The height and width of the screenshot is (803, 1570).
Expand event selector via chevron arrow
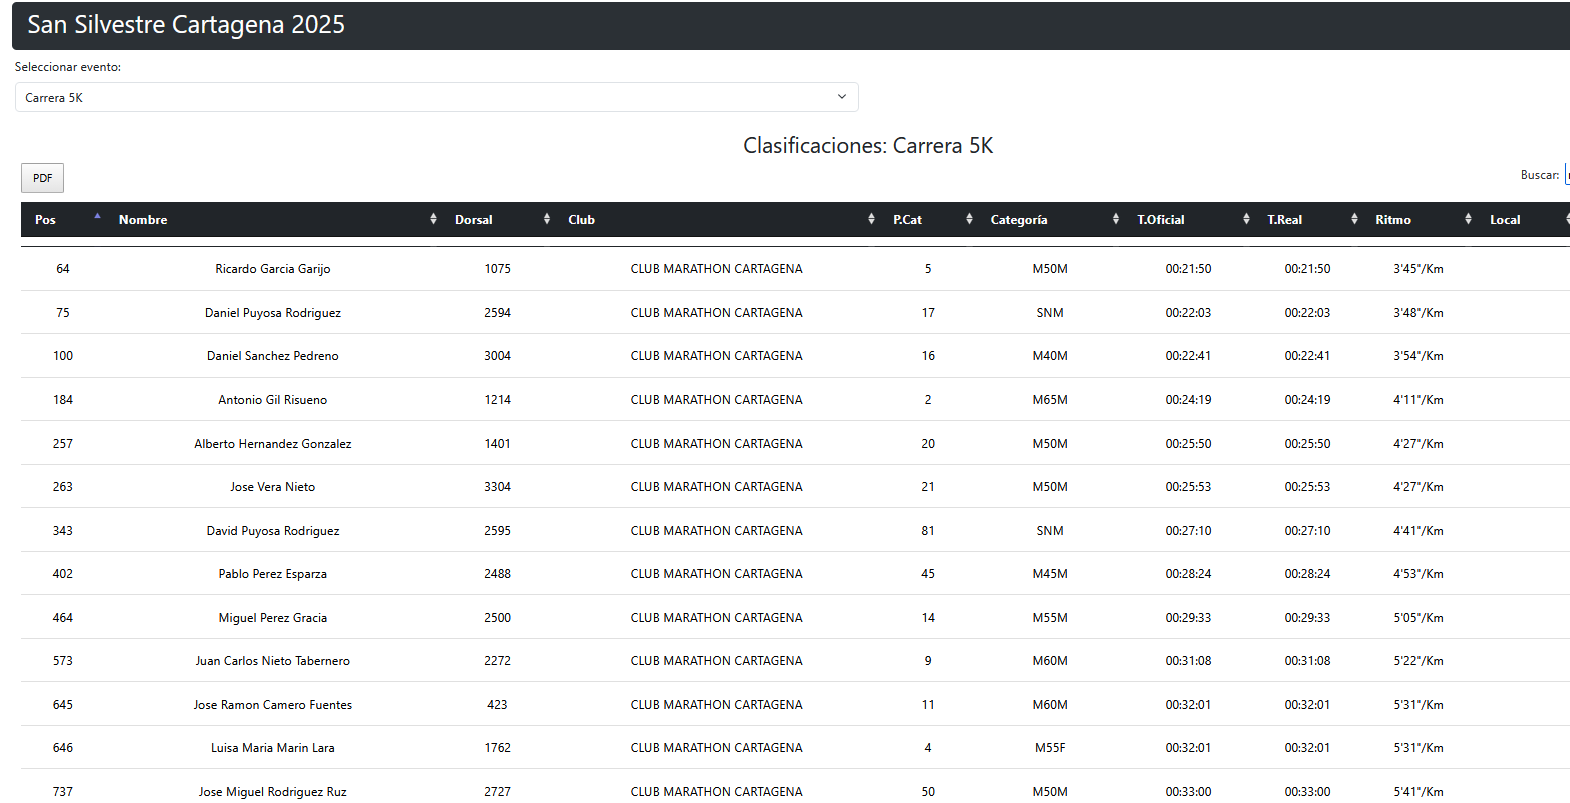[x=841, y=97]
